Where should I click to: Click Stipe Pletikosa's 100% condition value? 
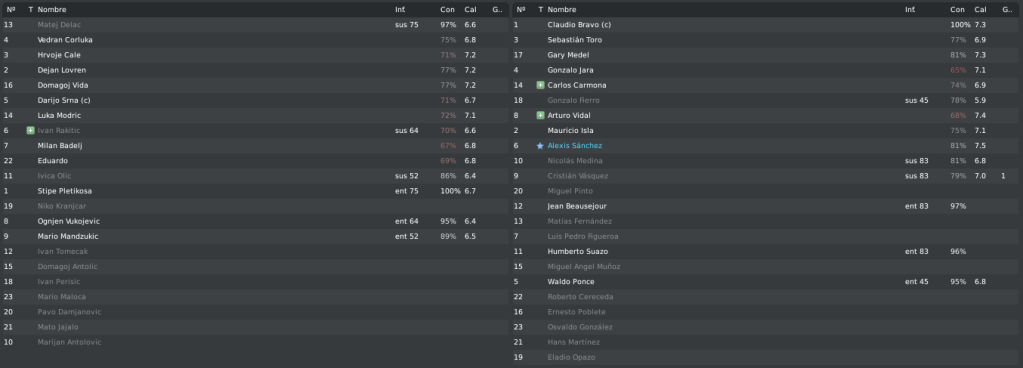click(450, 191)
